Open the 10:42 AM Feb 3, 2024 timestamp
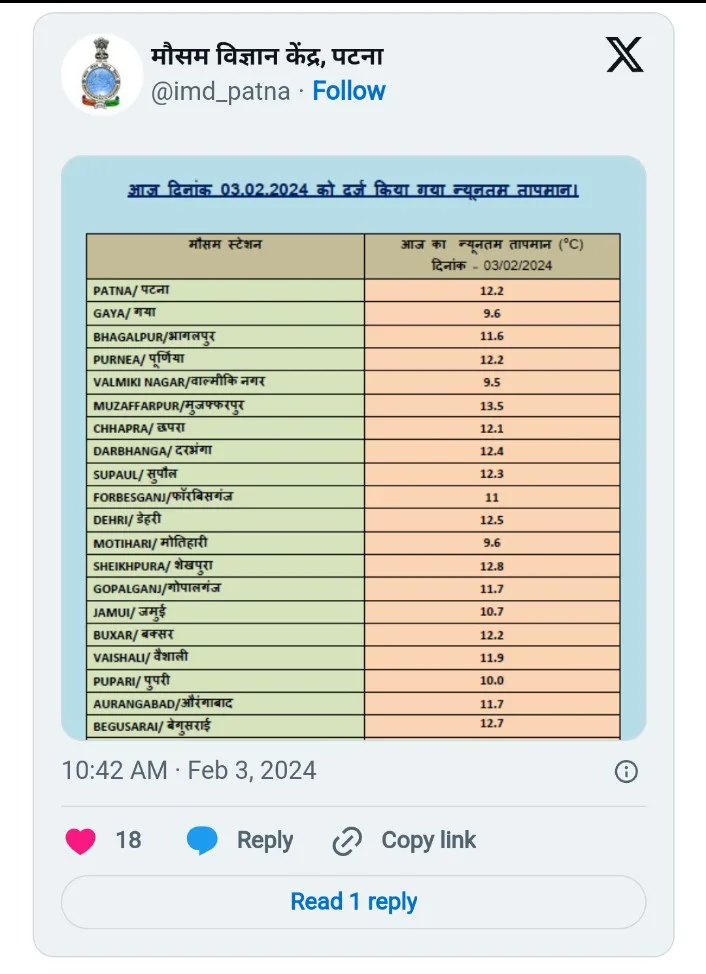 [189, 771]
